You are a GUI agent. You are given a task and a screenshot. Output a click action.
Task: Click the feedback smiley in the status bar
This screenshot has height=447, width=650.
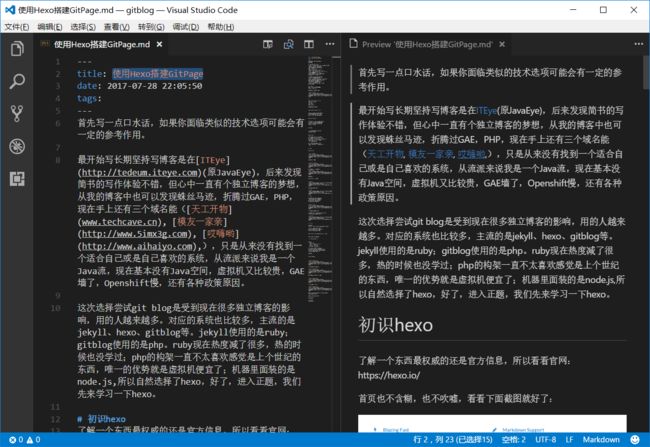tap(635, 440)
